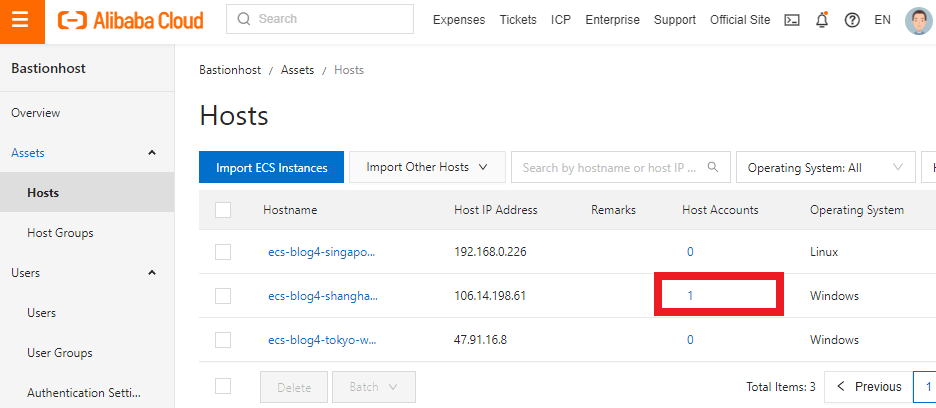Screen dimensions: 936x408
Task: Click IP address 106.14.198.61
Action: point(489,296)
